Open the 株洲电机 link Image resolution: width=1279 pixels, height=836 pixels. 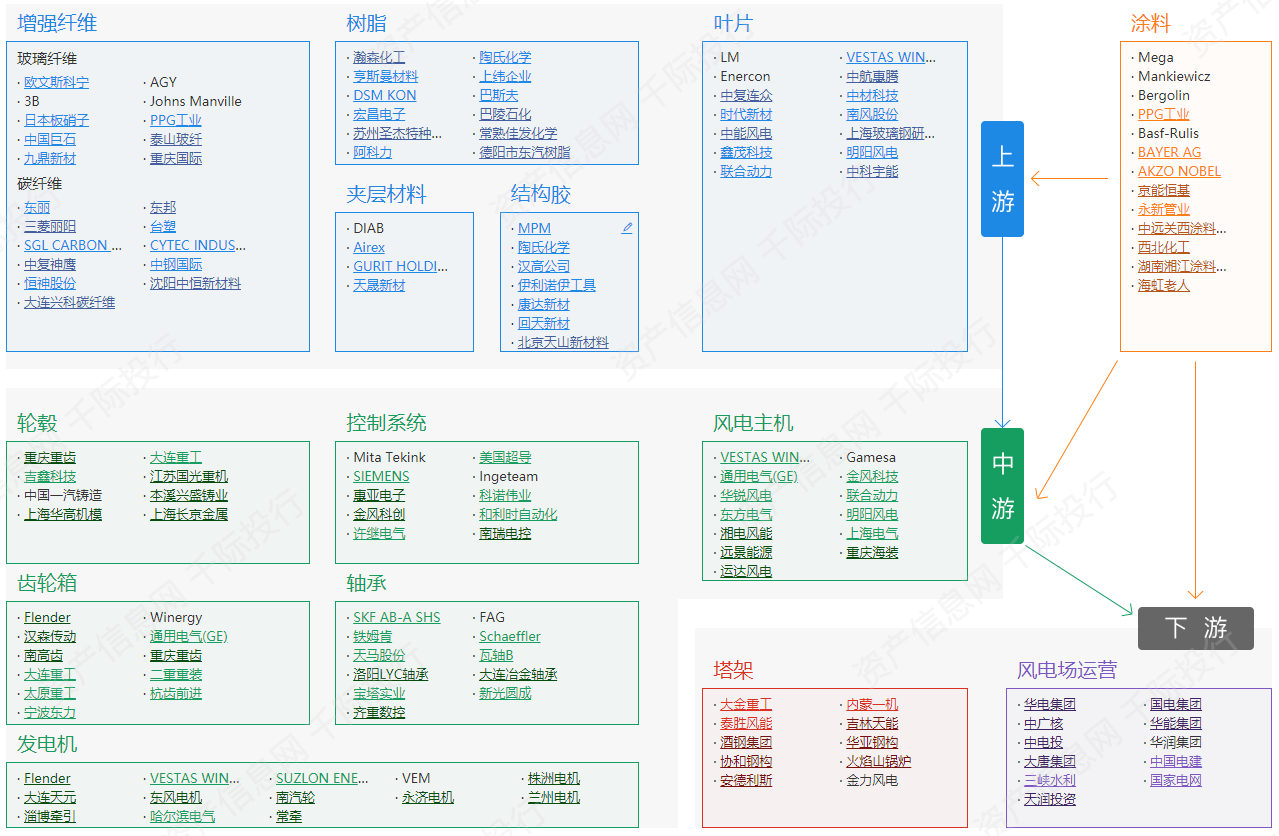(x=554, y=778)
